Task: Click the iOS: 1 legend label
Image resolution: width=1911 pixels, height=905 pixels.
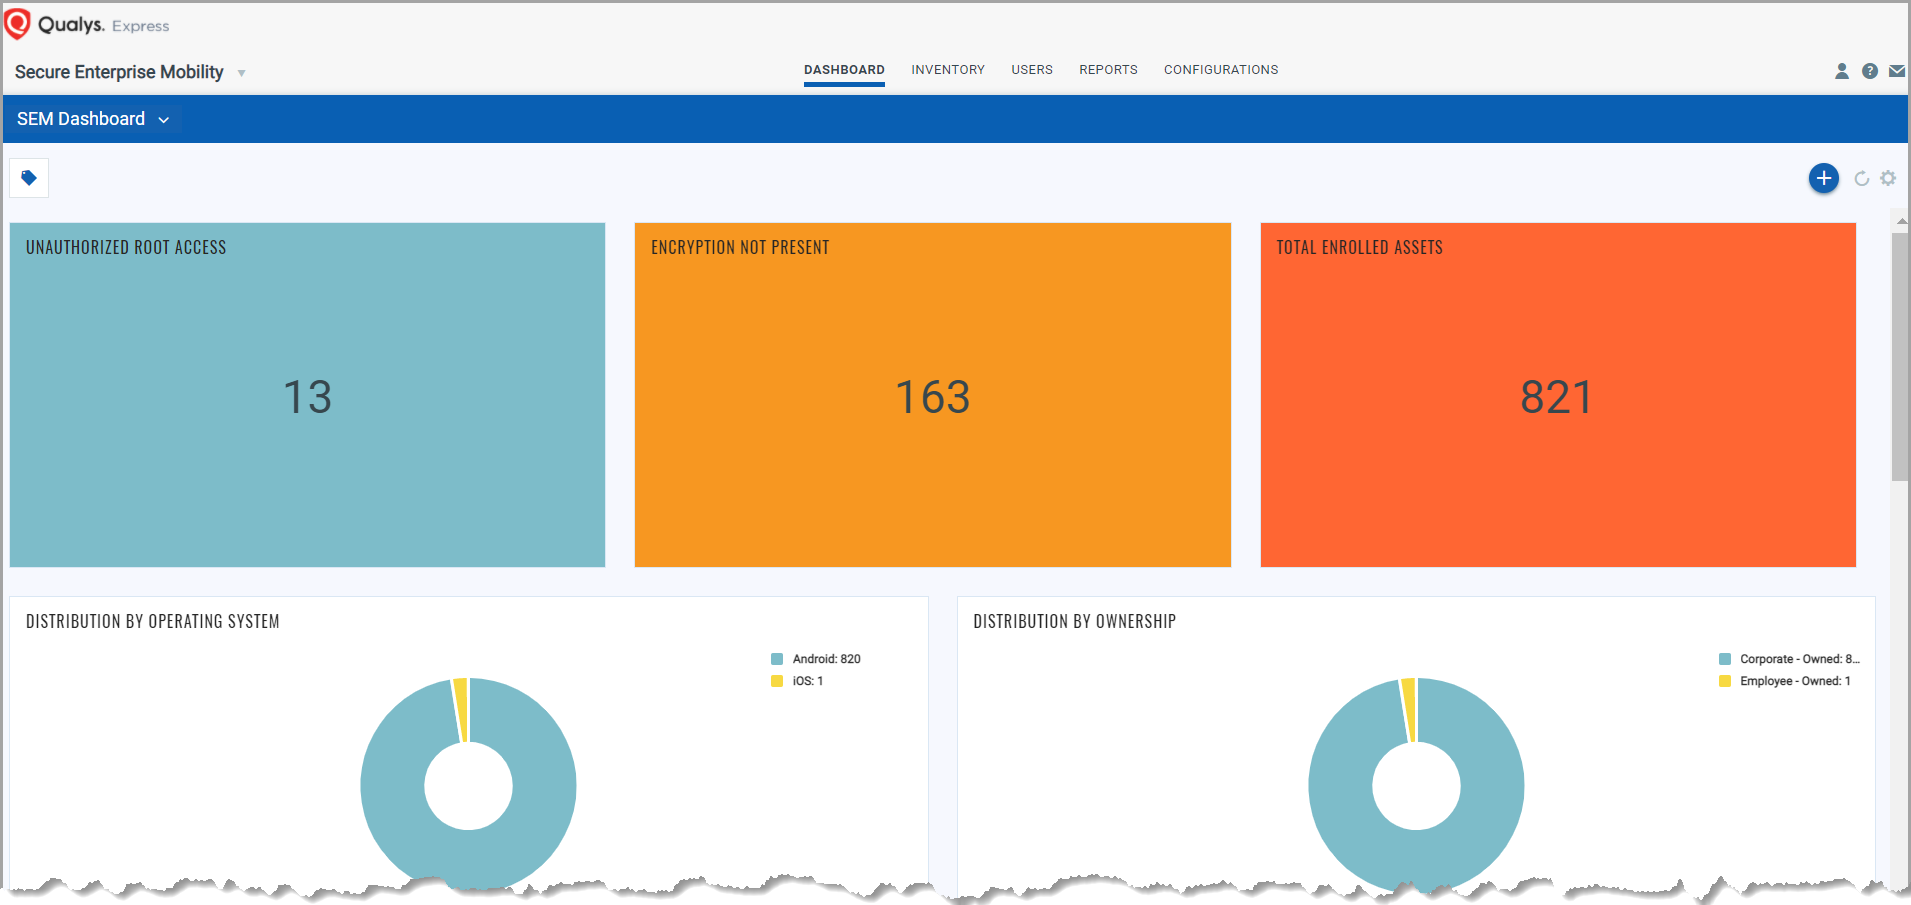Action: [808, 681]
